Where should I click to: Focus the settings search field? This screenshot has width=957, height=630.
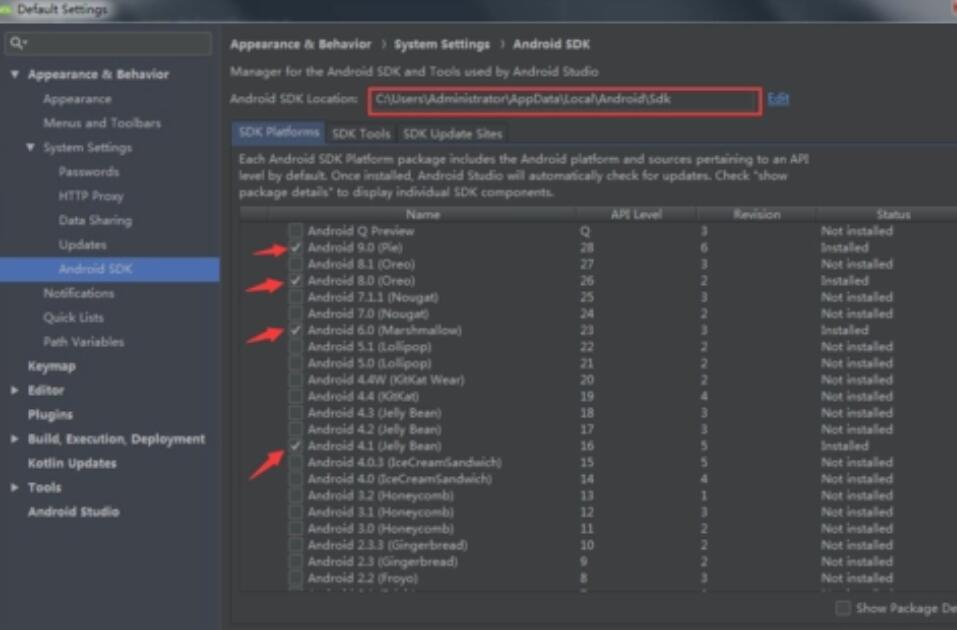(109, 43)
